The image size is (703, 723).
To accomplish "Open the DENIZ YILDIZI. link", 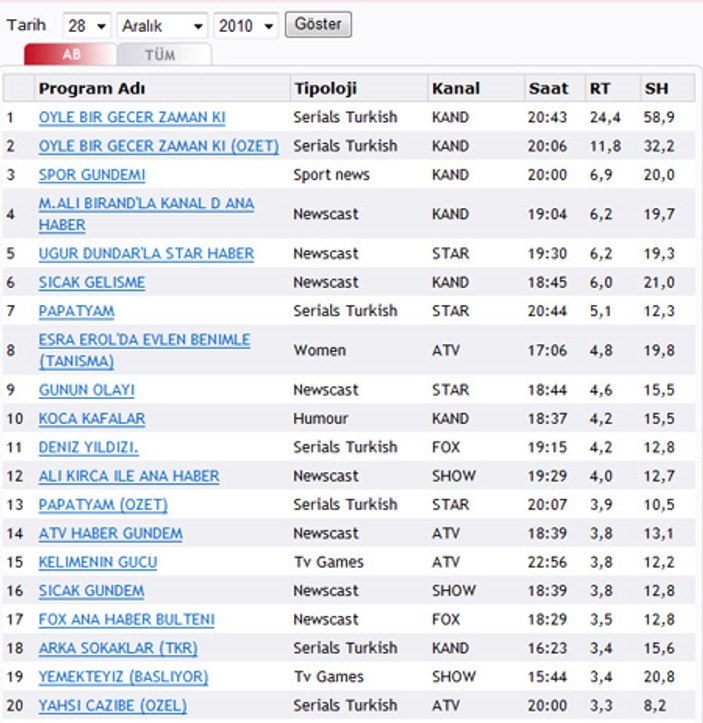I will 89,447.
